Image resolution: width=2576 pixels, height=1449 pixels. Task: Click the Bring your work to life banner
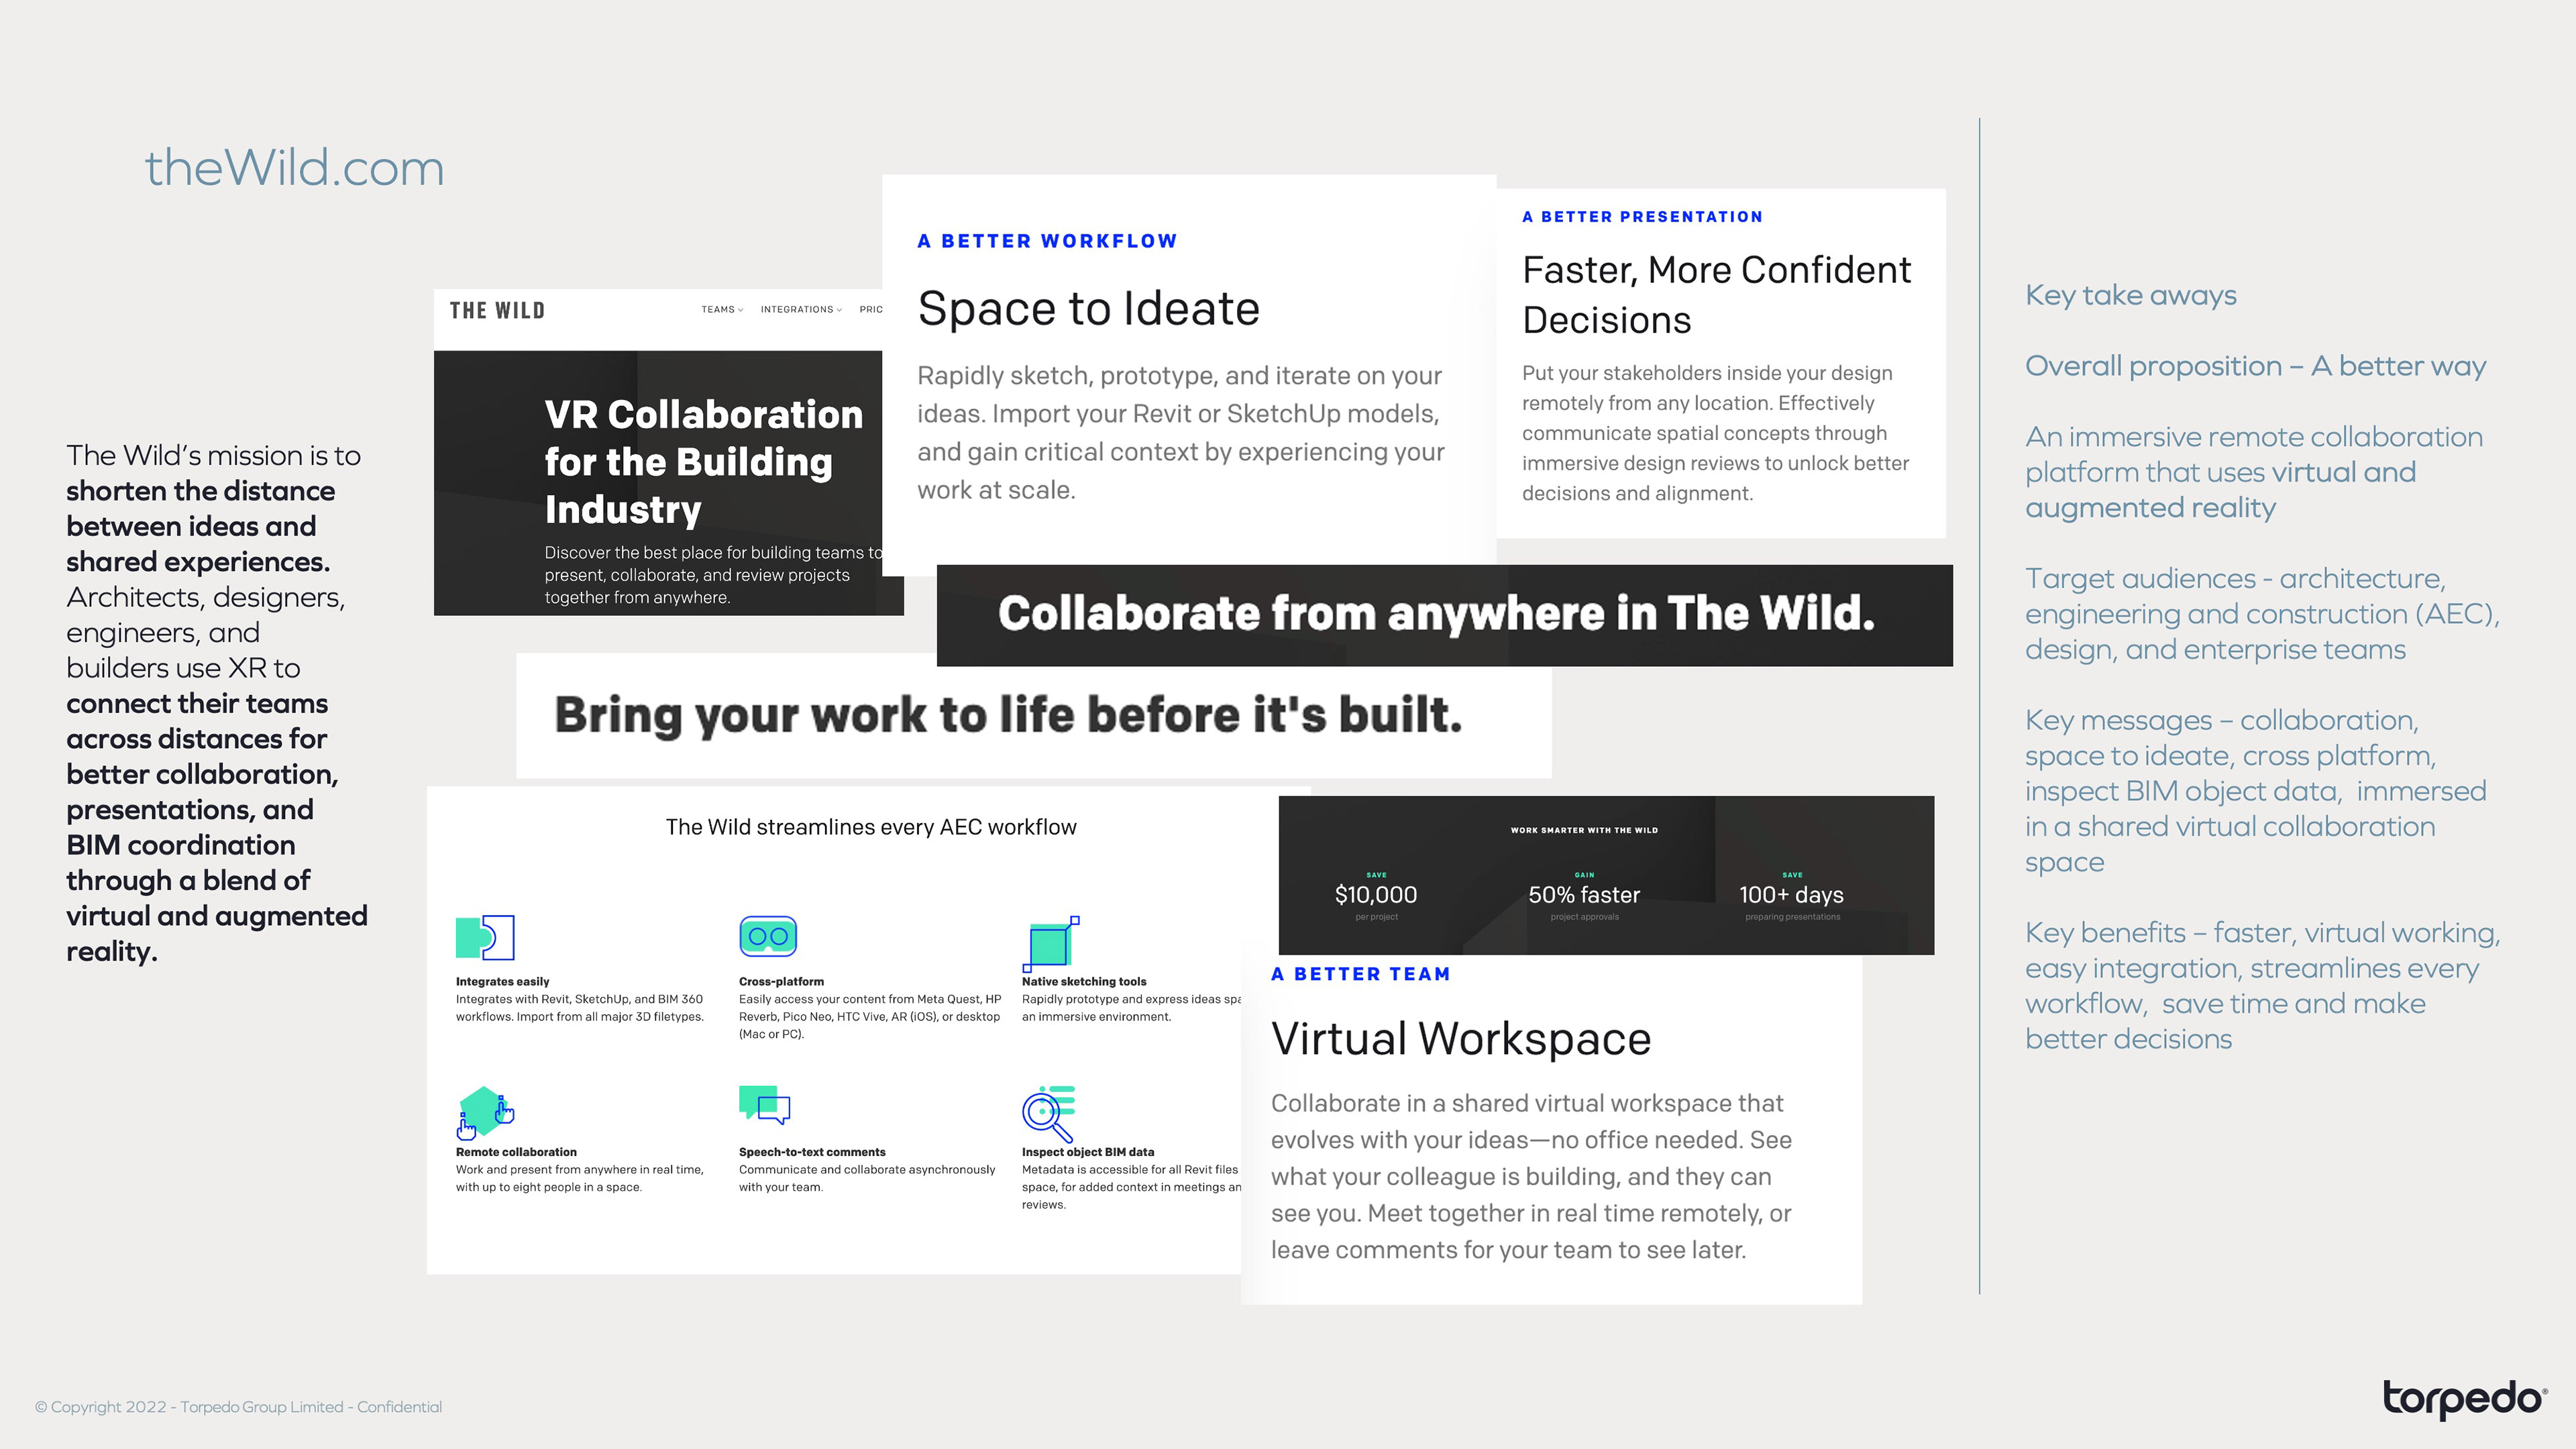[x=1008, y=715]
